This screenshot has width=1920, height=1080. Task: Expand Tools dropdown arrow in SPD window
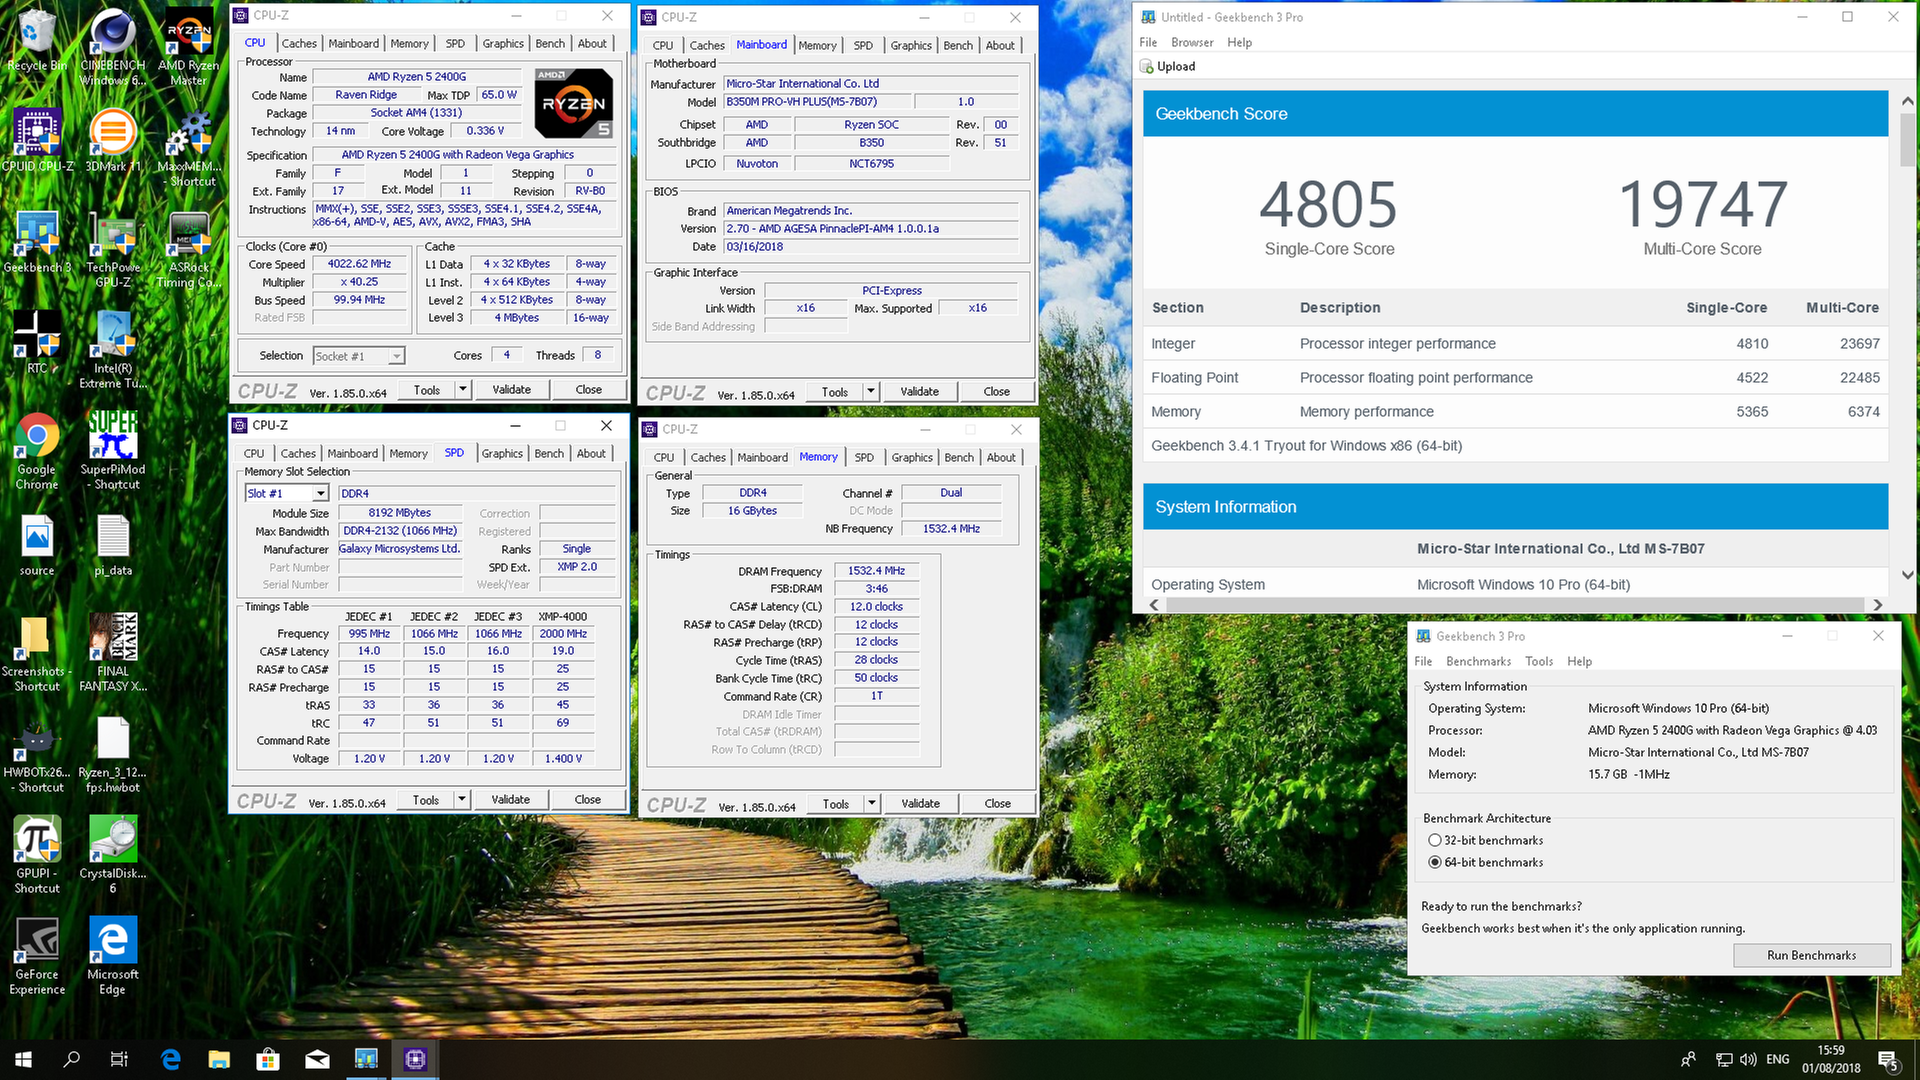[462, 800]
